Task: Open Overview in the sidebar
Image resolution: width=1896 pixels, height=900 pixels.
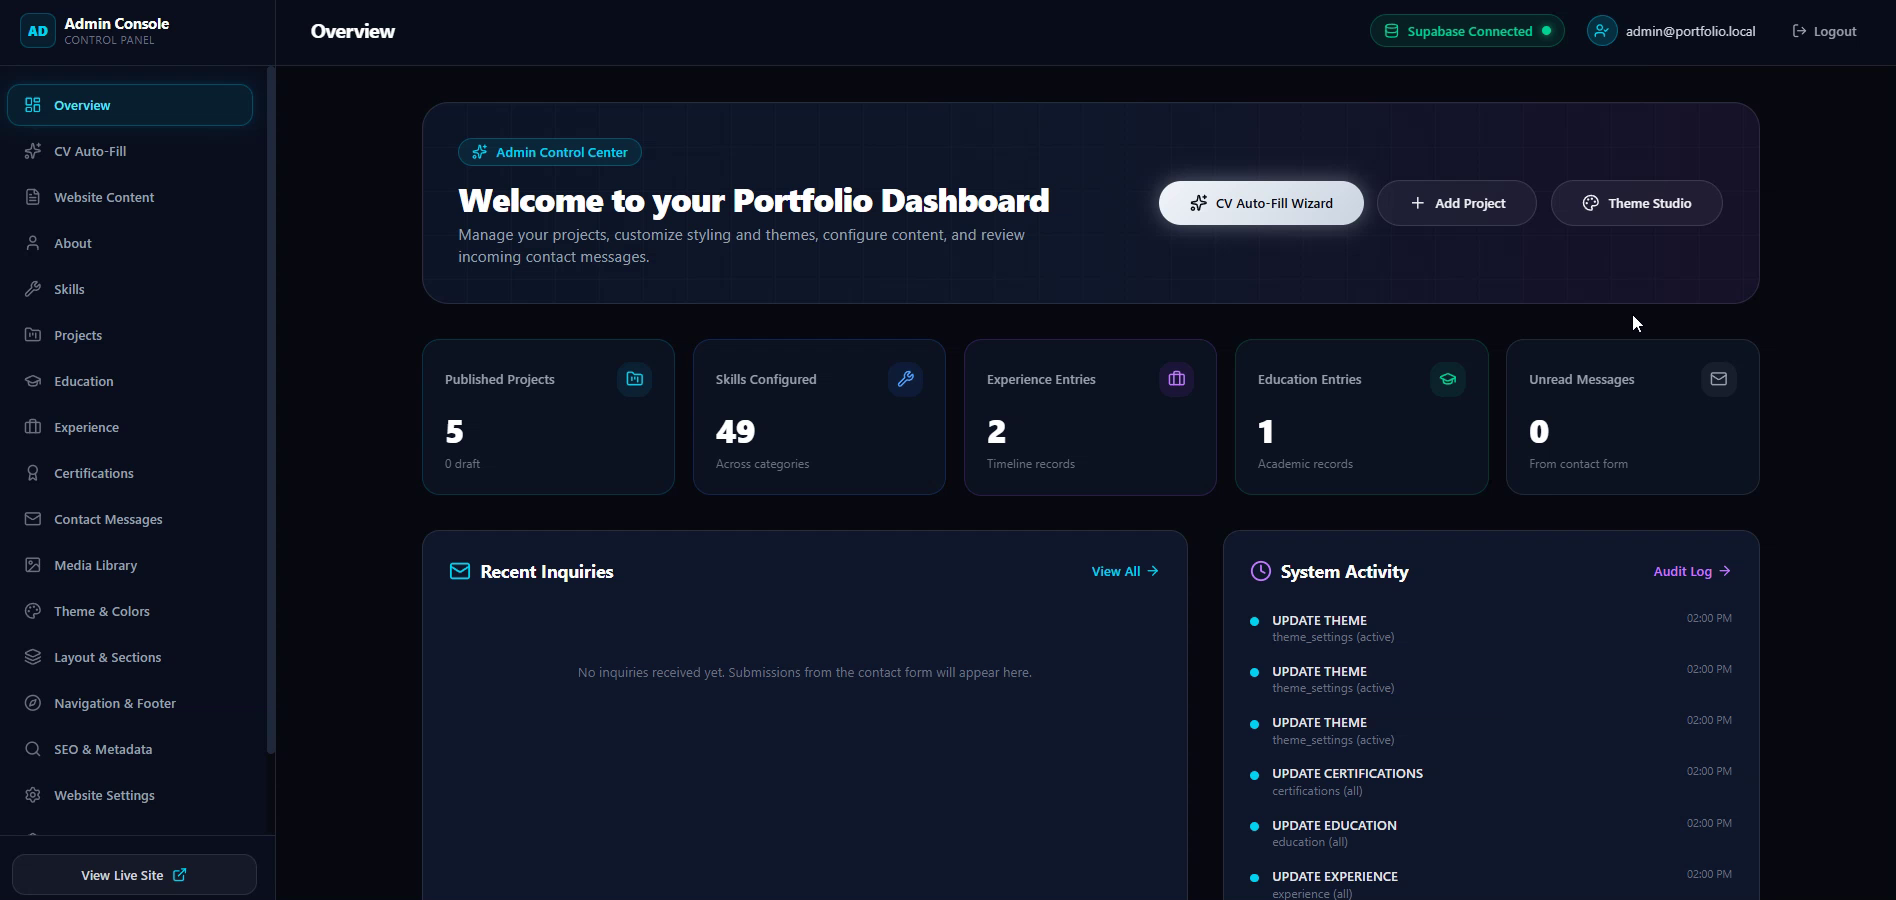Action: tap(130, 105)
